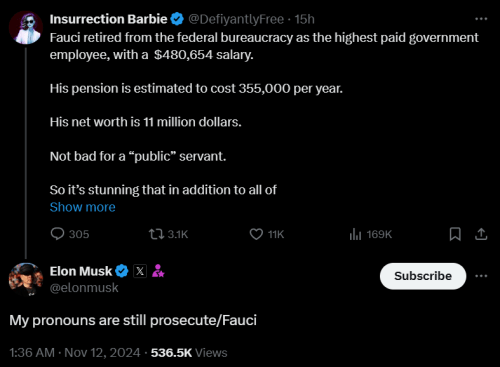Click the 1:36 AM Nov 12, 2024 timestamp
500x367 pixels.
(x=75, y=353)
